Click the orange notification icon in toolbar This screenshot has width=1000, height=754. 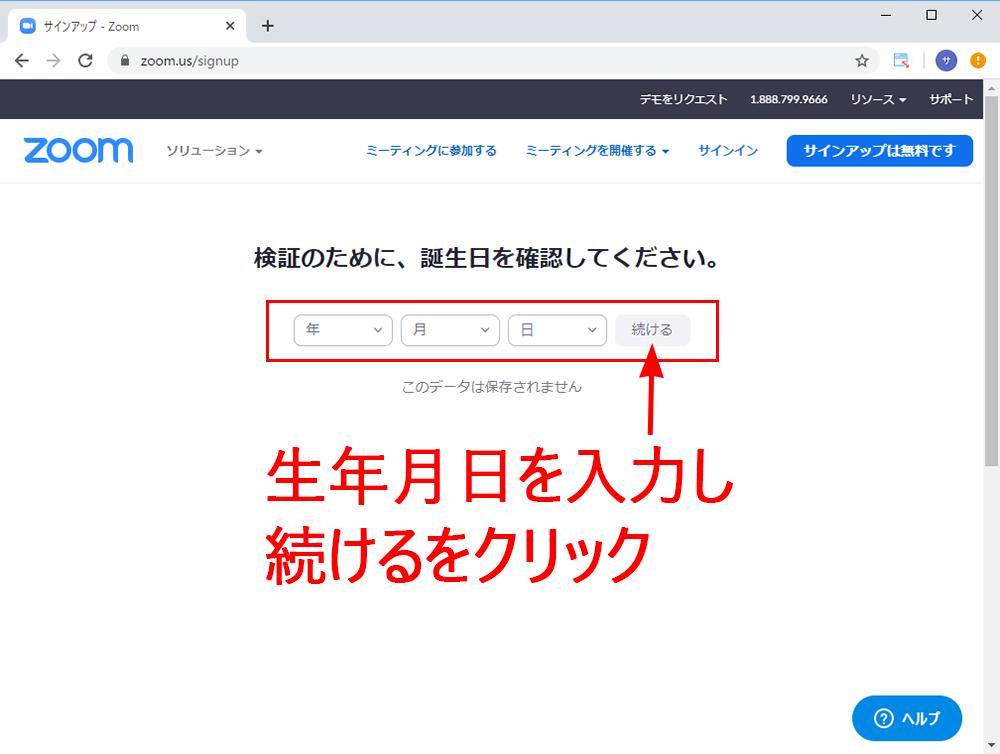point(978,61)
